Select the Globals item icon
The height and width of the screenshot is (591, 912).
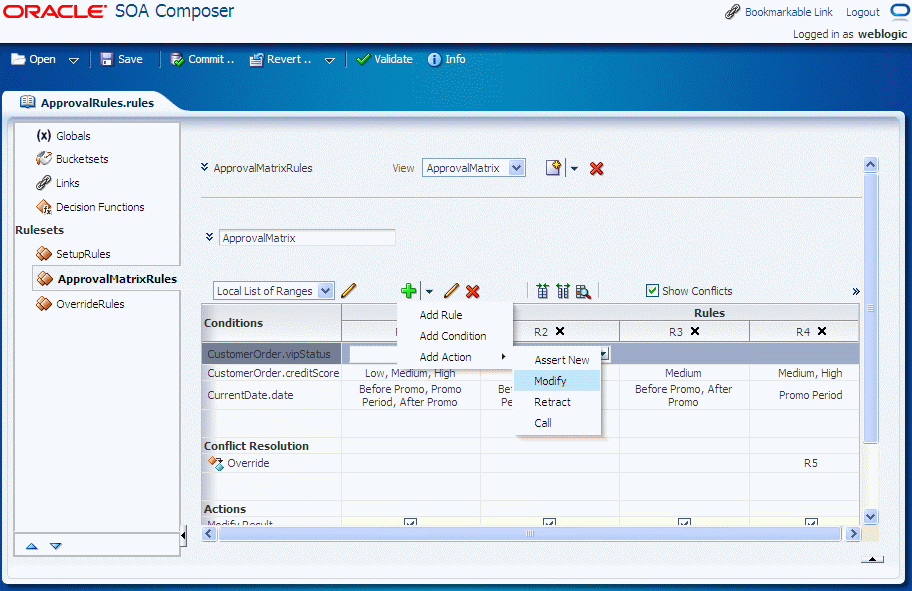[44, 136]
